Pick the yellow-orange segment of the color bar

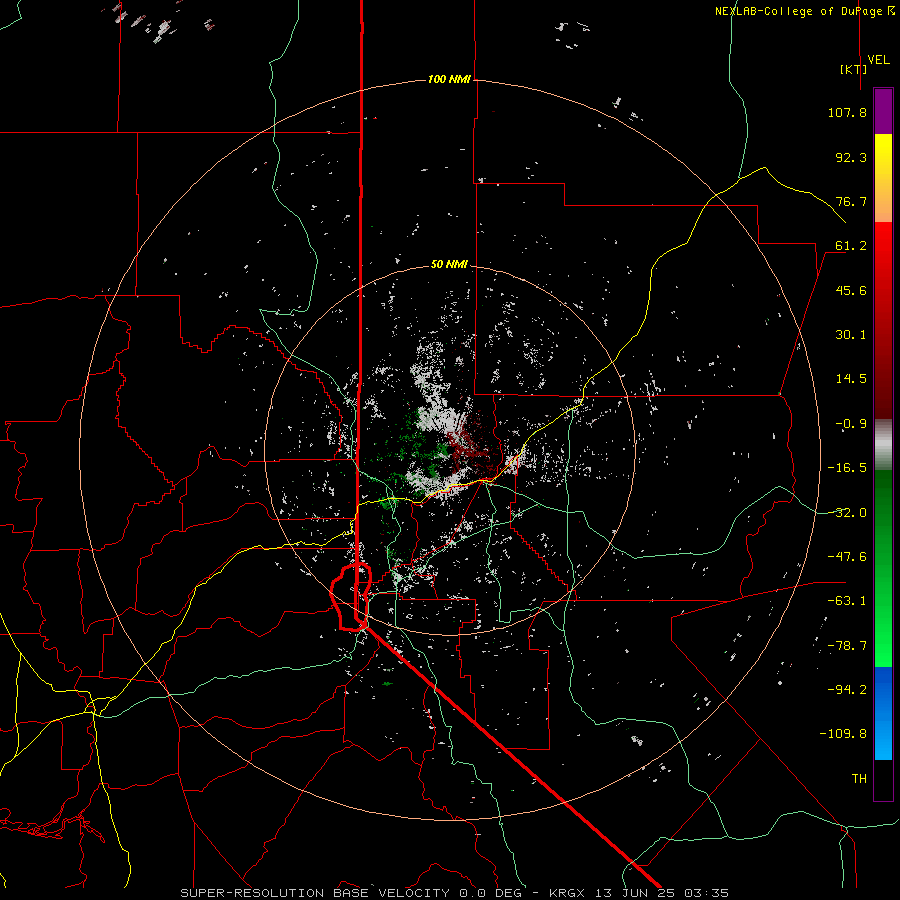point(883,179)
